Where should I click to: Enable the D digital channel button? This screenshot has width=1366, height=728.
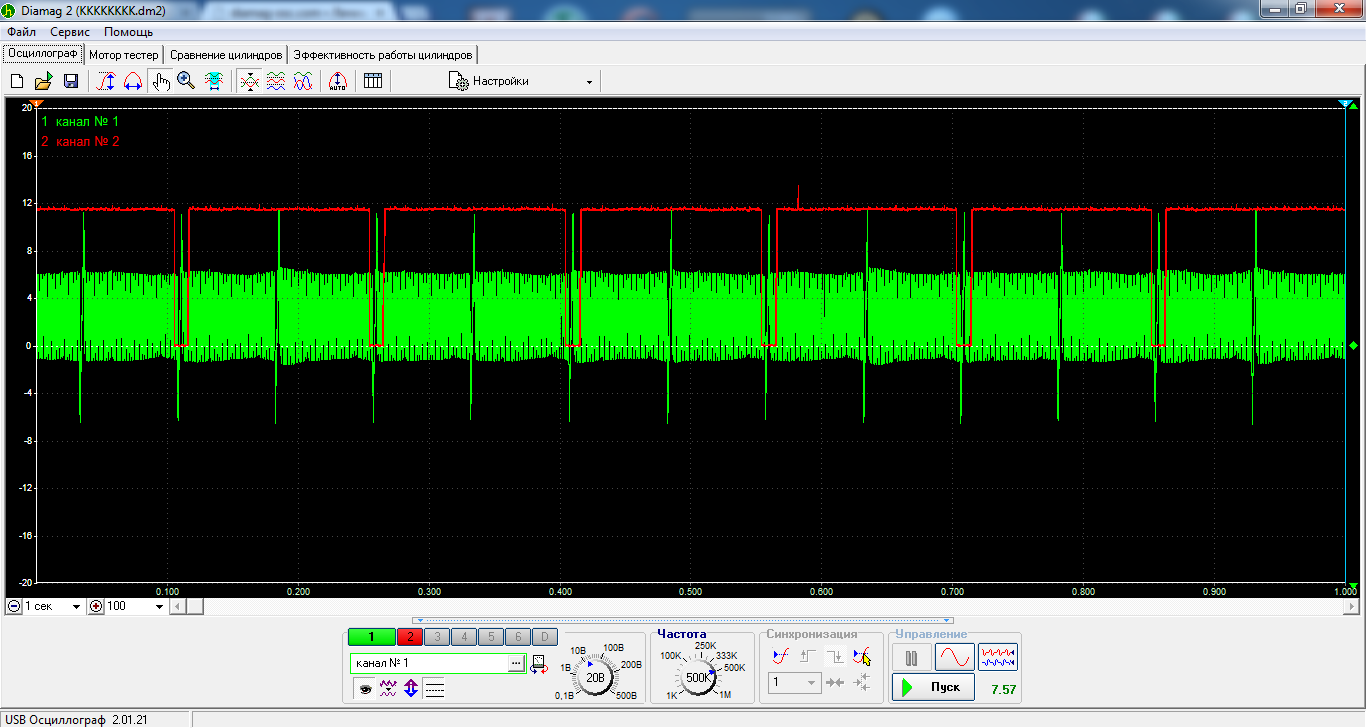coord(544,637)
